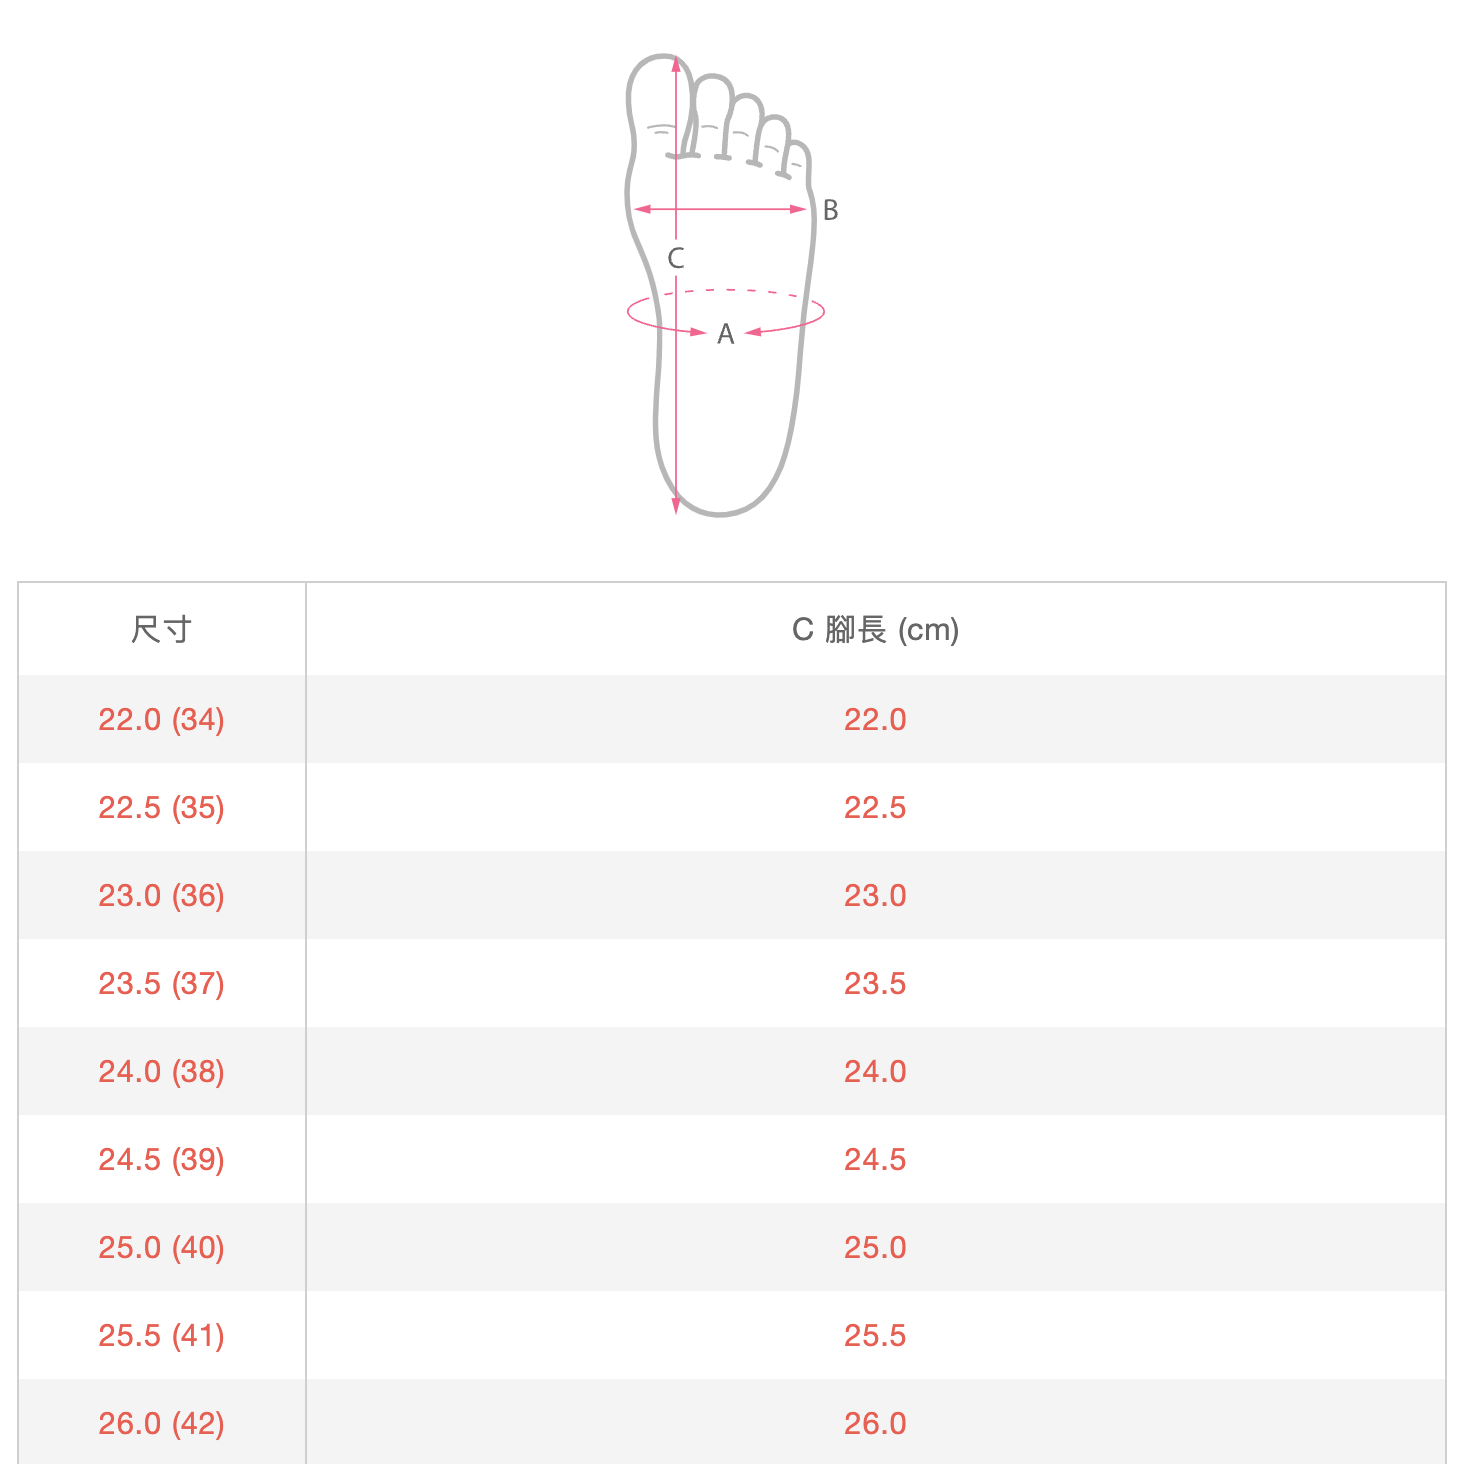Screen dimensions: 1464x1464
Task: Click foot length value 24.5
Action: click(x=875, y=1159)
